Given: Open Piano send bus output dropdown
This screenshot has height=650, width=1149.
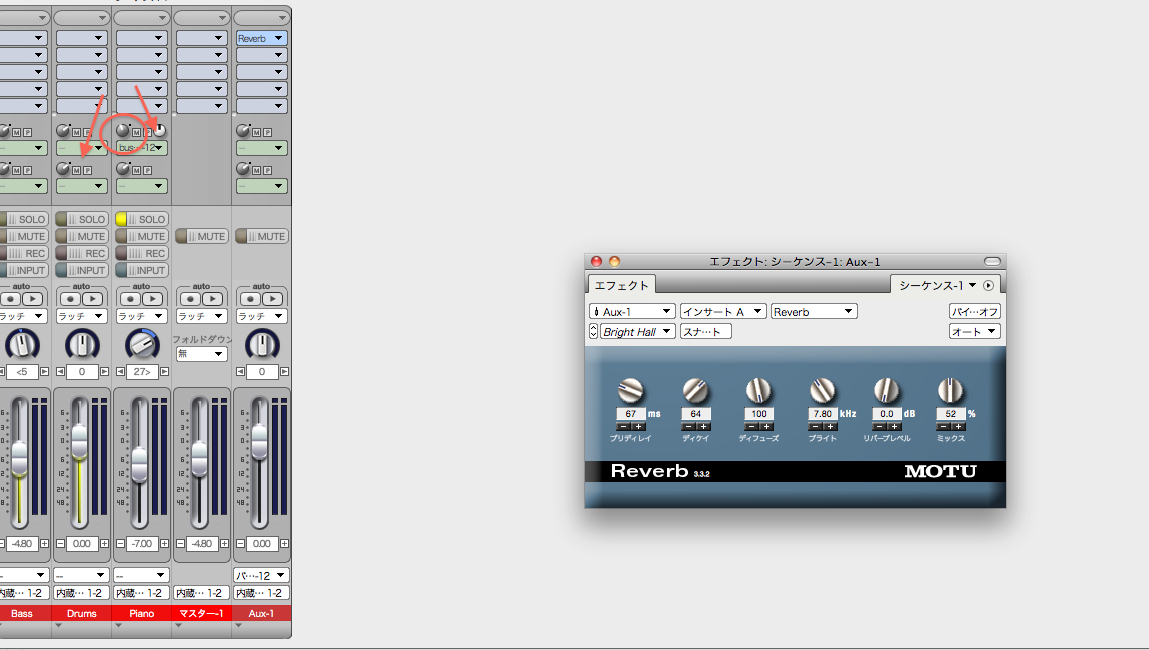Looking at the screenshot, I should point(142,147).
